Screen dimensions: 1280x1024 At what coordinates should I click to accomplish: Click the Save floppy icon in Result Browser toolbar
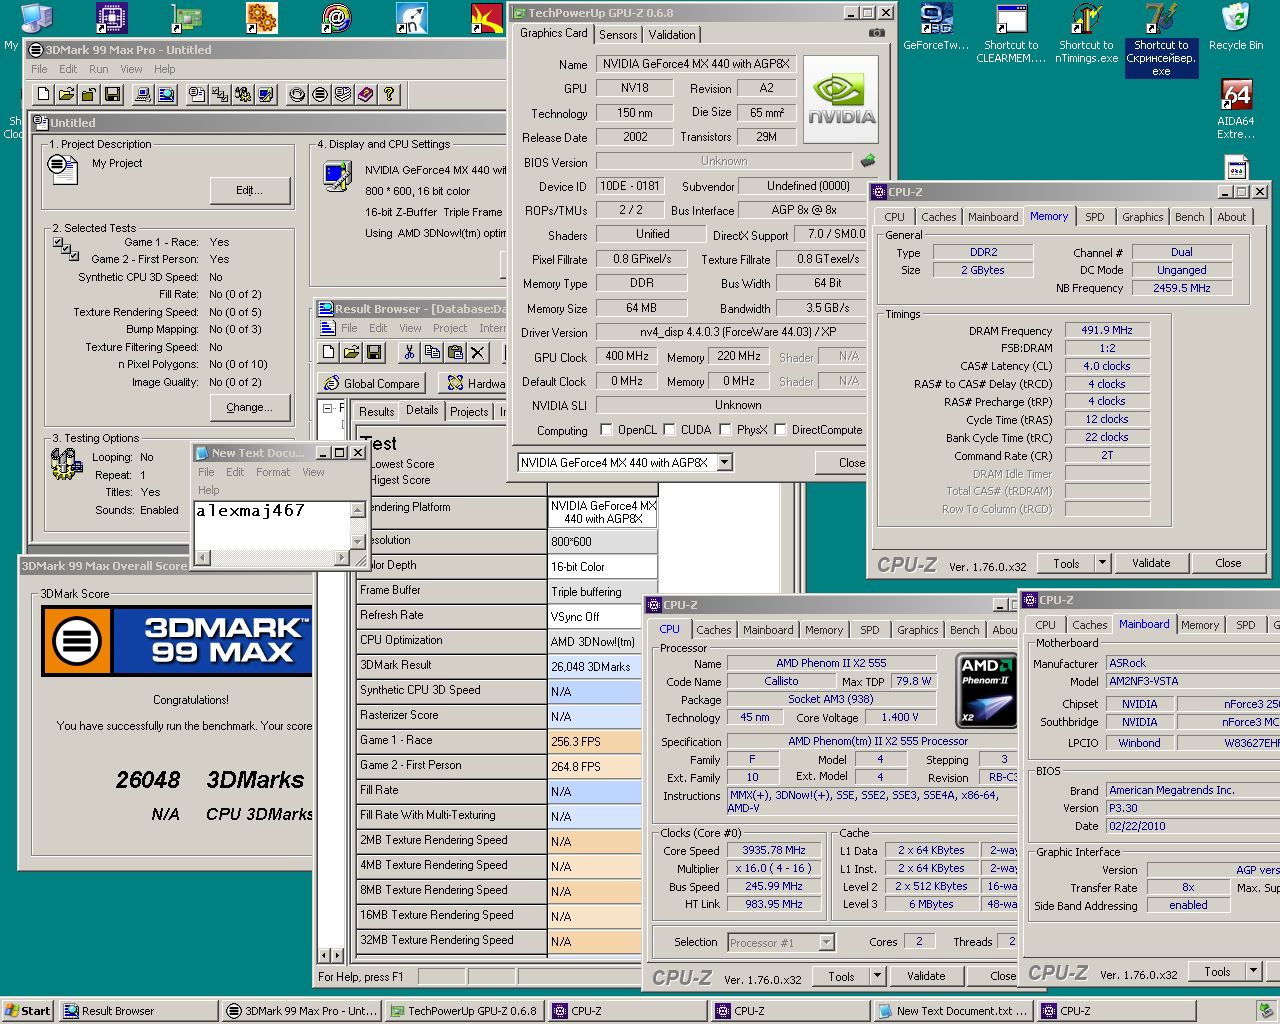point(374,352)
